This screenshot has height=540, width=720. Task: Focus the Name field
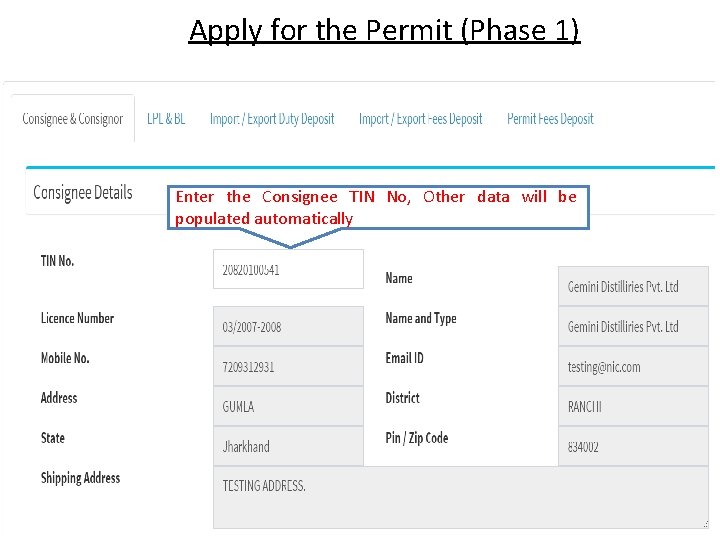632,286
